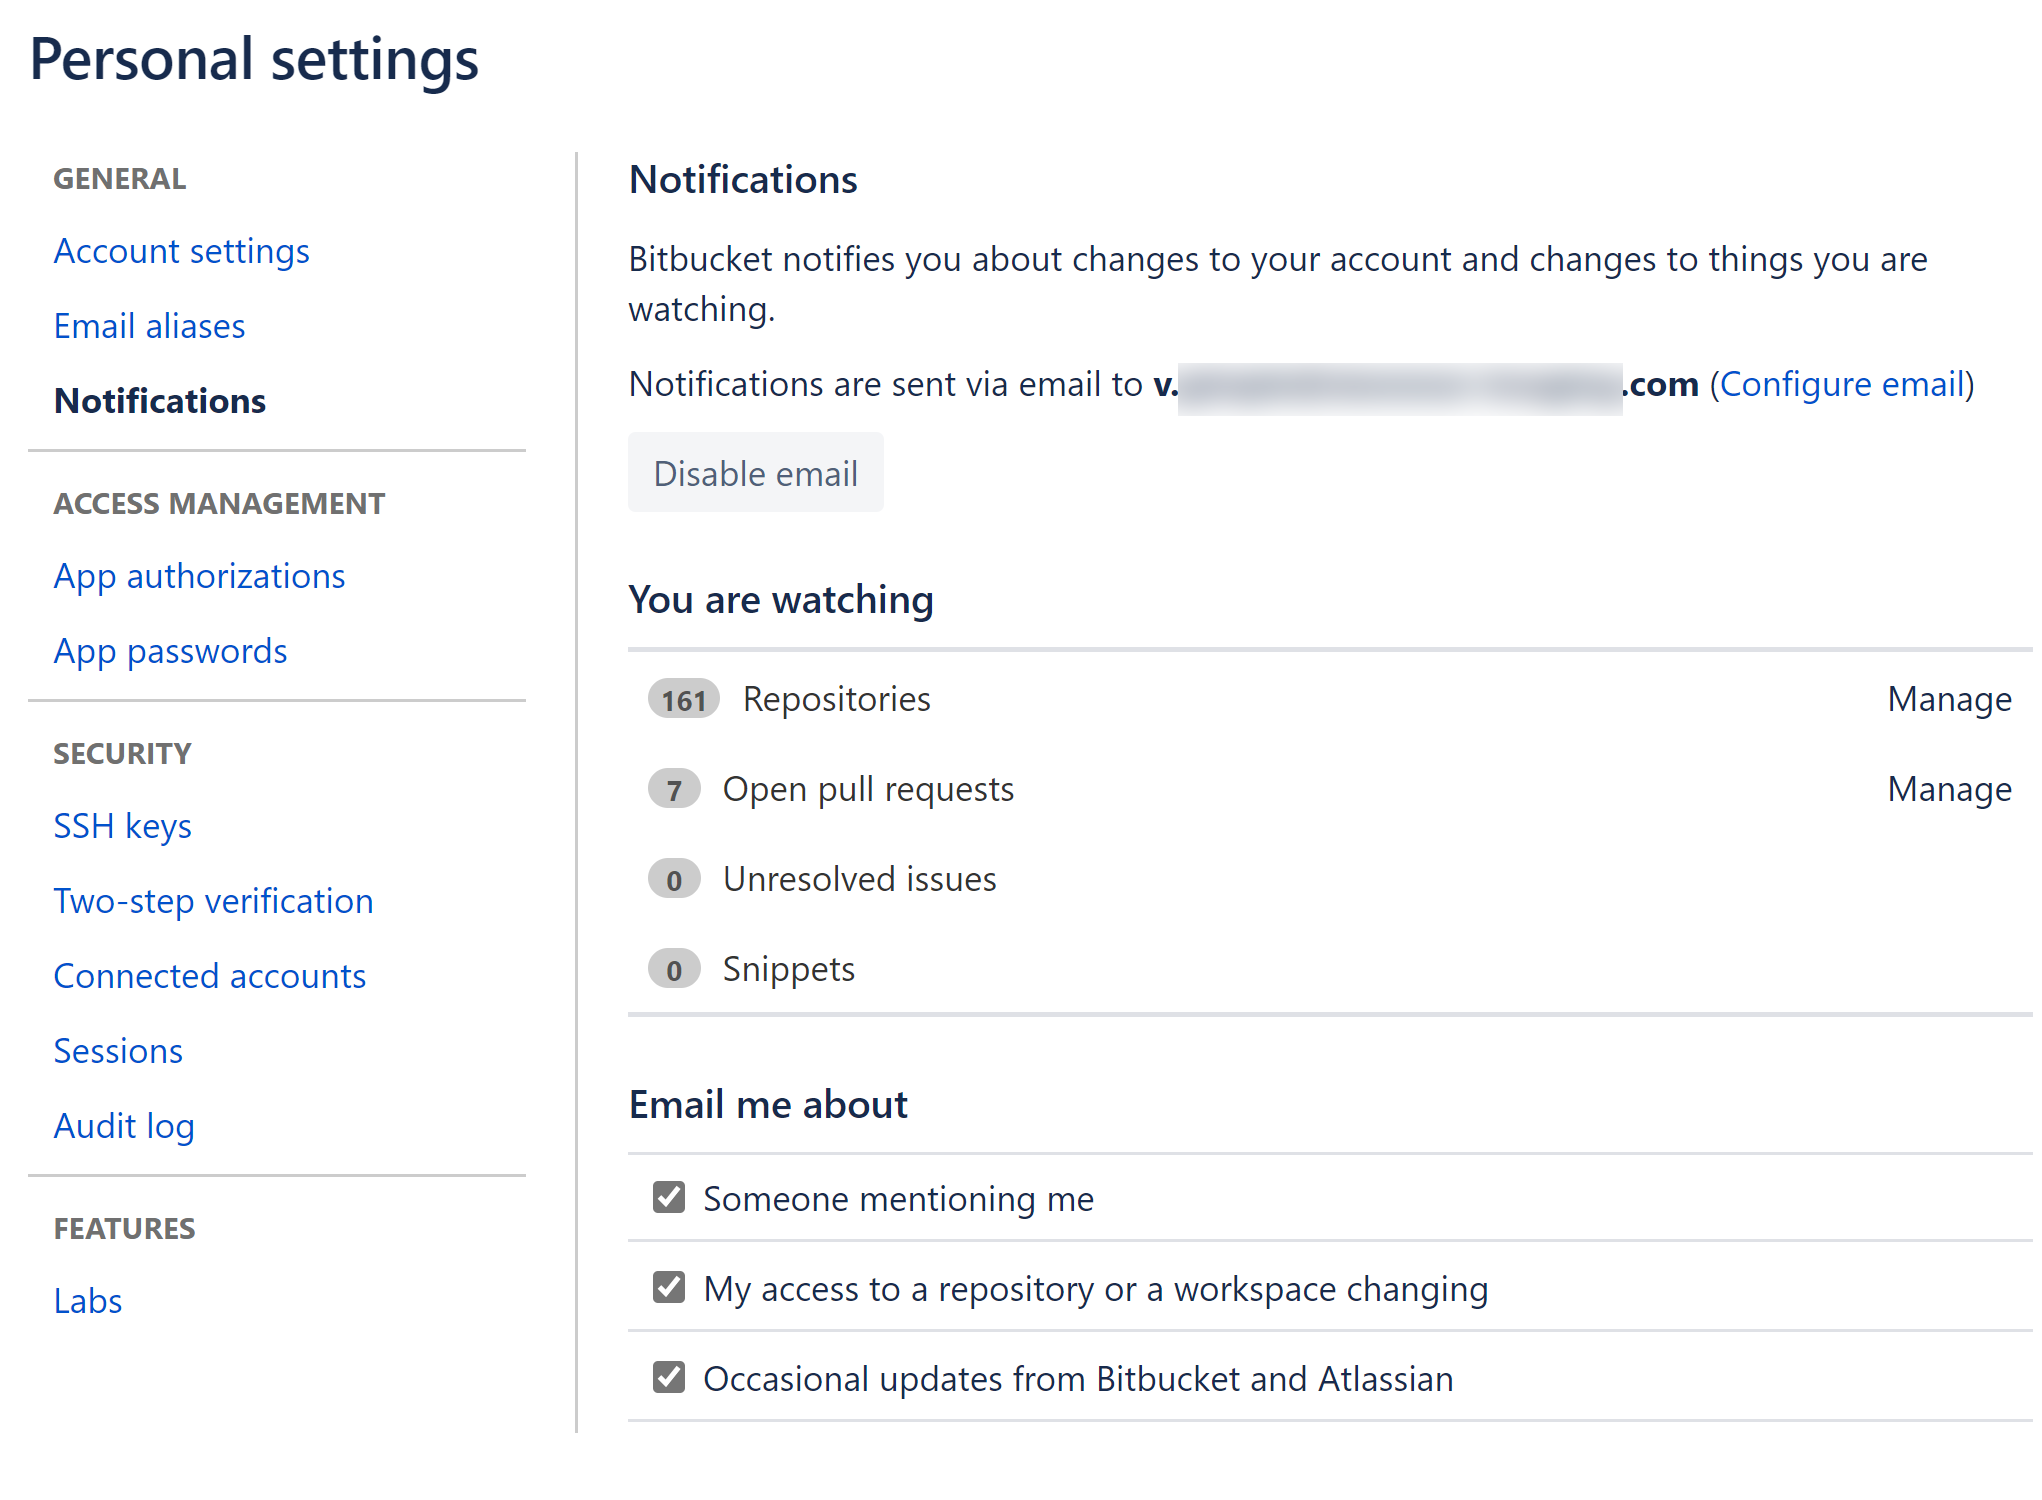Toggle Occasional updates from Bitbucket checkbox
The height and width of the screenshot is (1500, 2042).
(x=669, y=1377)
